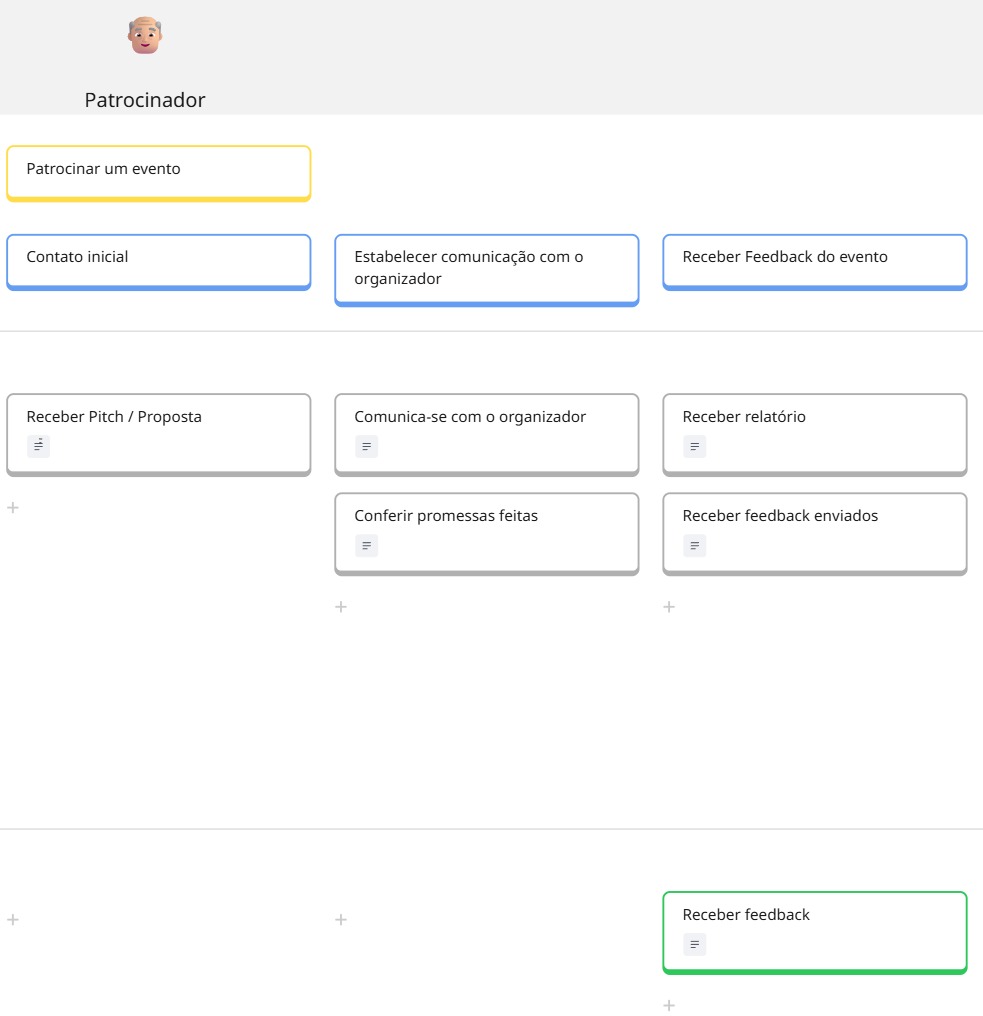Show description icon of Receber relatório card
Viewport: 983px width, 1016px height.
pyautogui.click(x=694, y=446)
